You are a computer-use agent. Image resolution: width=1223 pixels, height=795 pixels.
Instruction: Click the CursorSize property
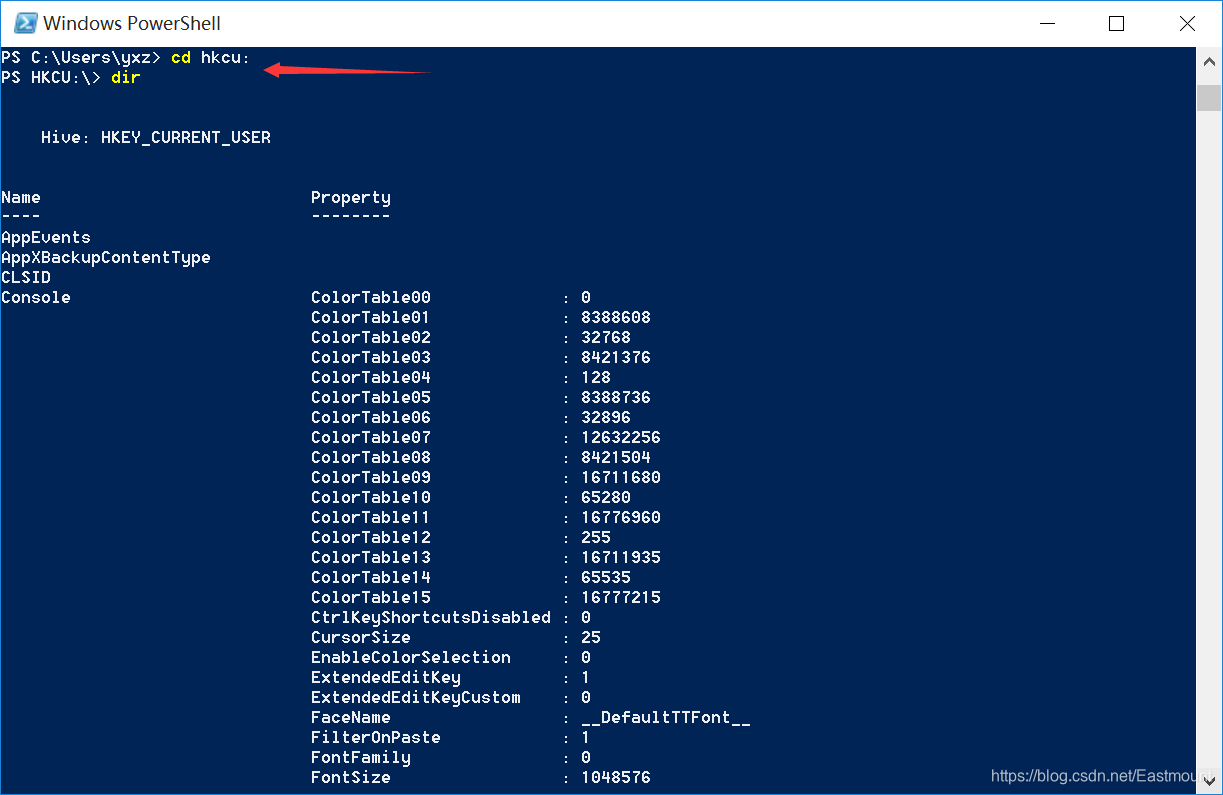click(x=361, y=637)
